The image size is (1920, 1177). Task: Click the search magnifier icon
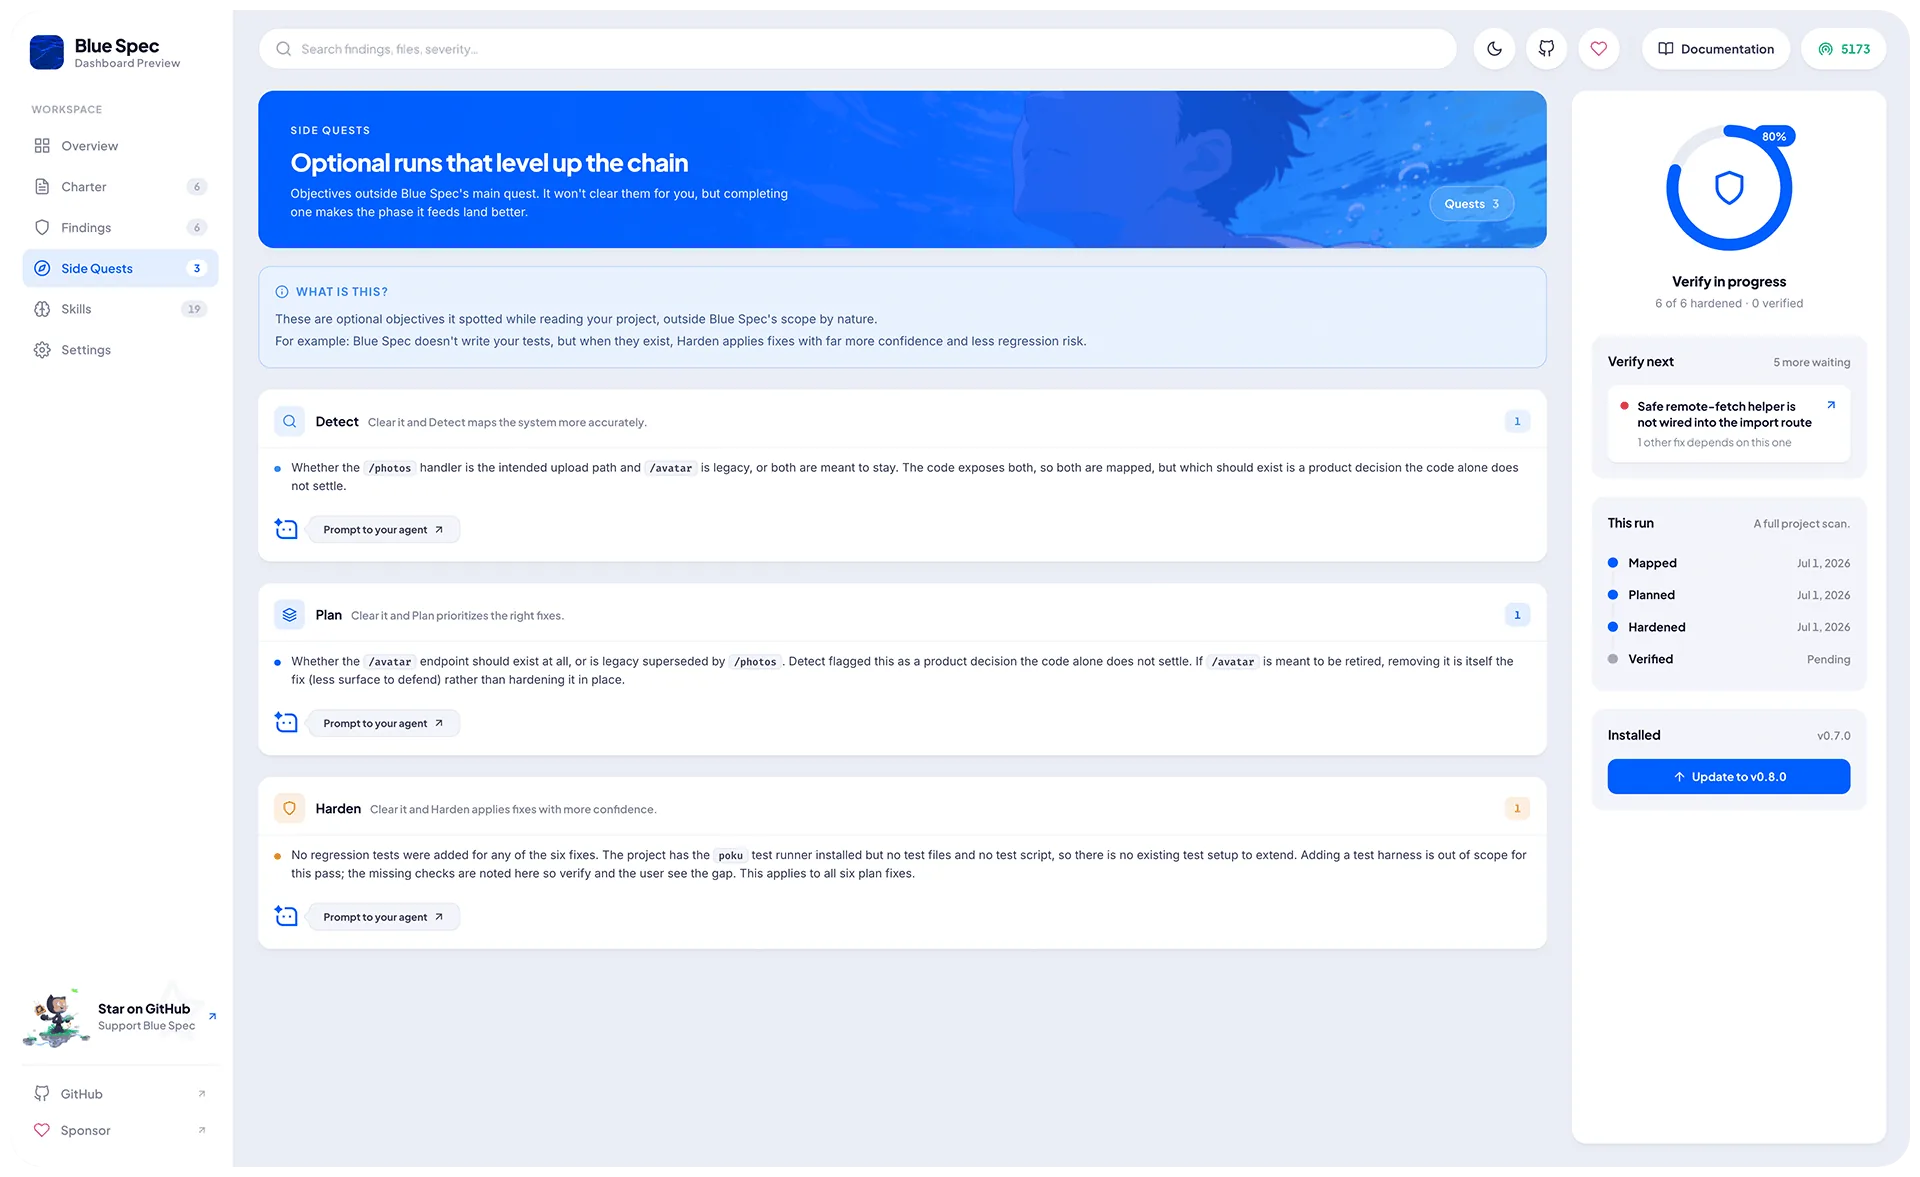[x=284, y=49]
